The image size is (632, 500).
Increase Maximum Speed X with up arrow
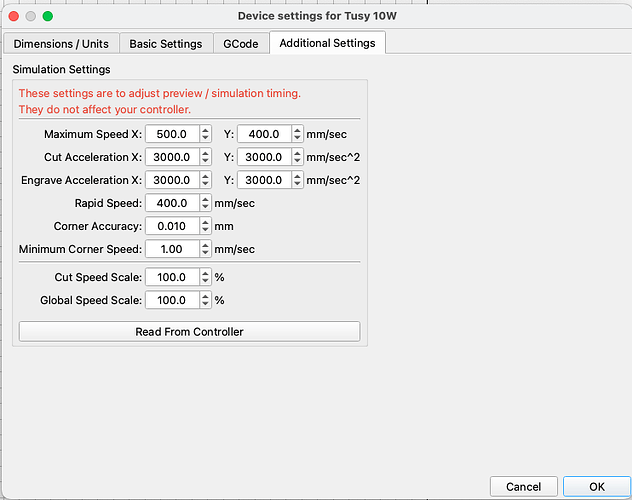click(205, 130)
